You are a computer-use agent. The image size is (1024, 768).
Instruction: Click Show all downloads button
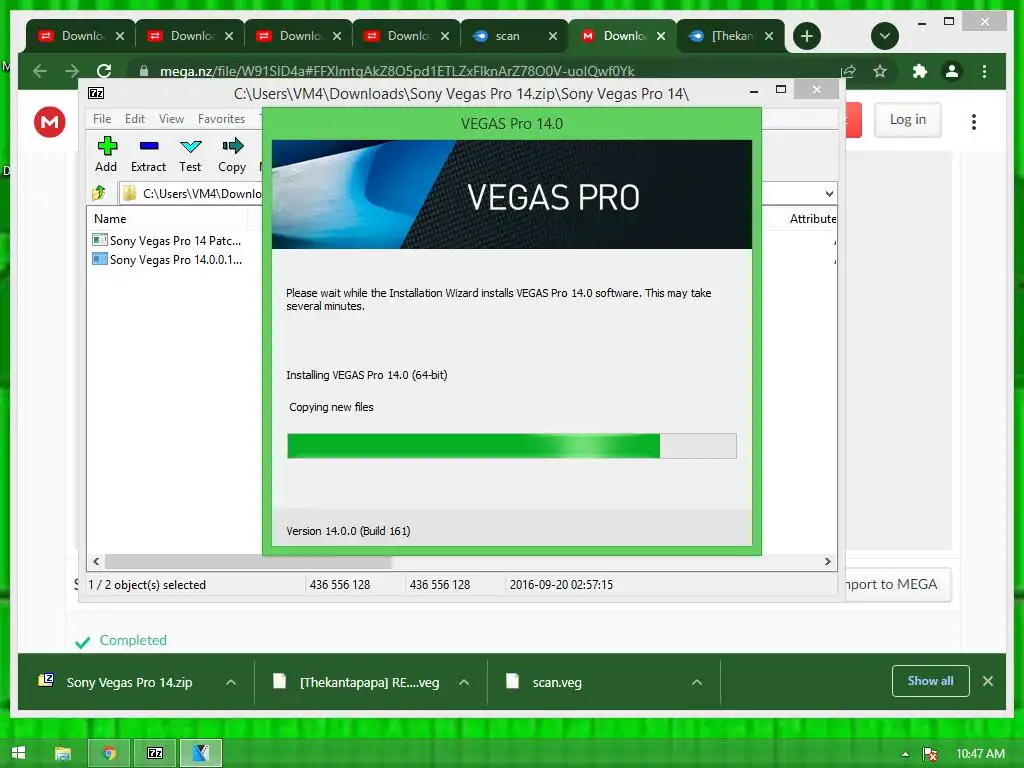click(930, 681)
